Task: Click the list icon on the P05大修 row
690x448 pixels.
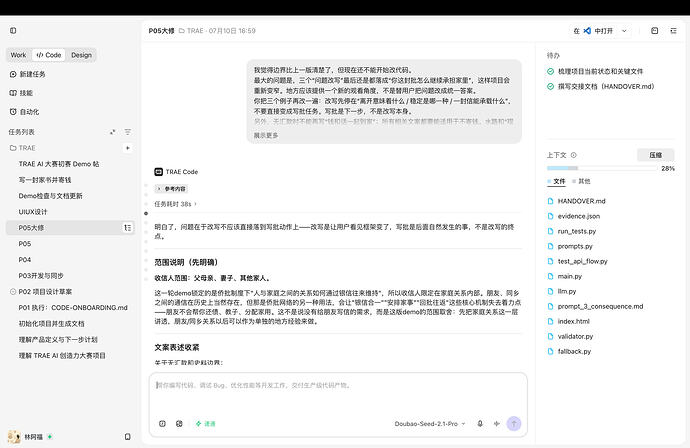Action: click(x=128, y=228)
